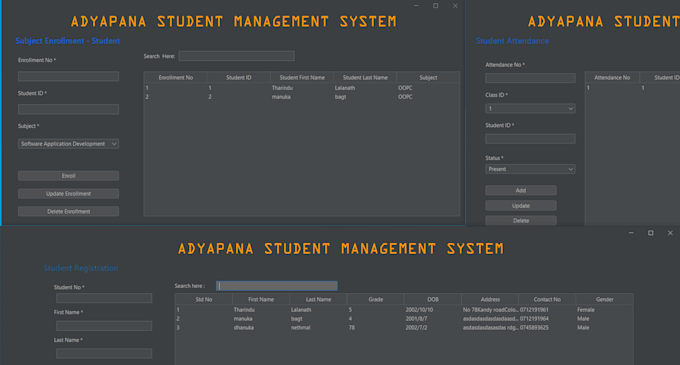Image resolution: width=680 pixels, height=365 pixels.
Task: Select the Student First Name column header
Action: coord(302,78)
